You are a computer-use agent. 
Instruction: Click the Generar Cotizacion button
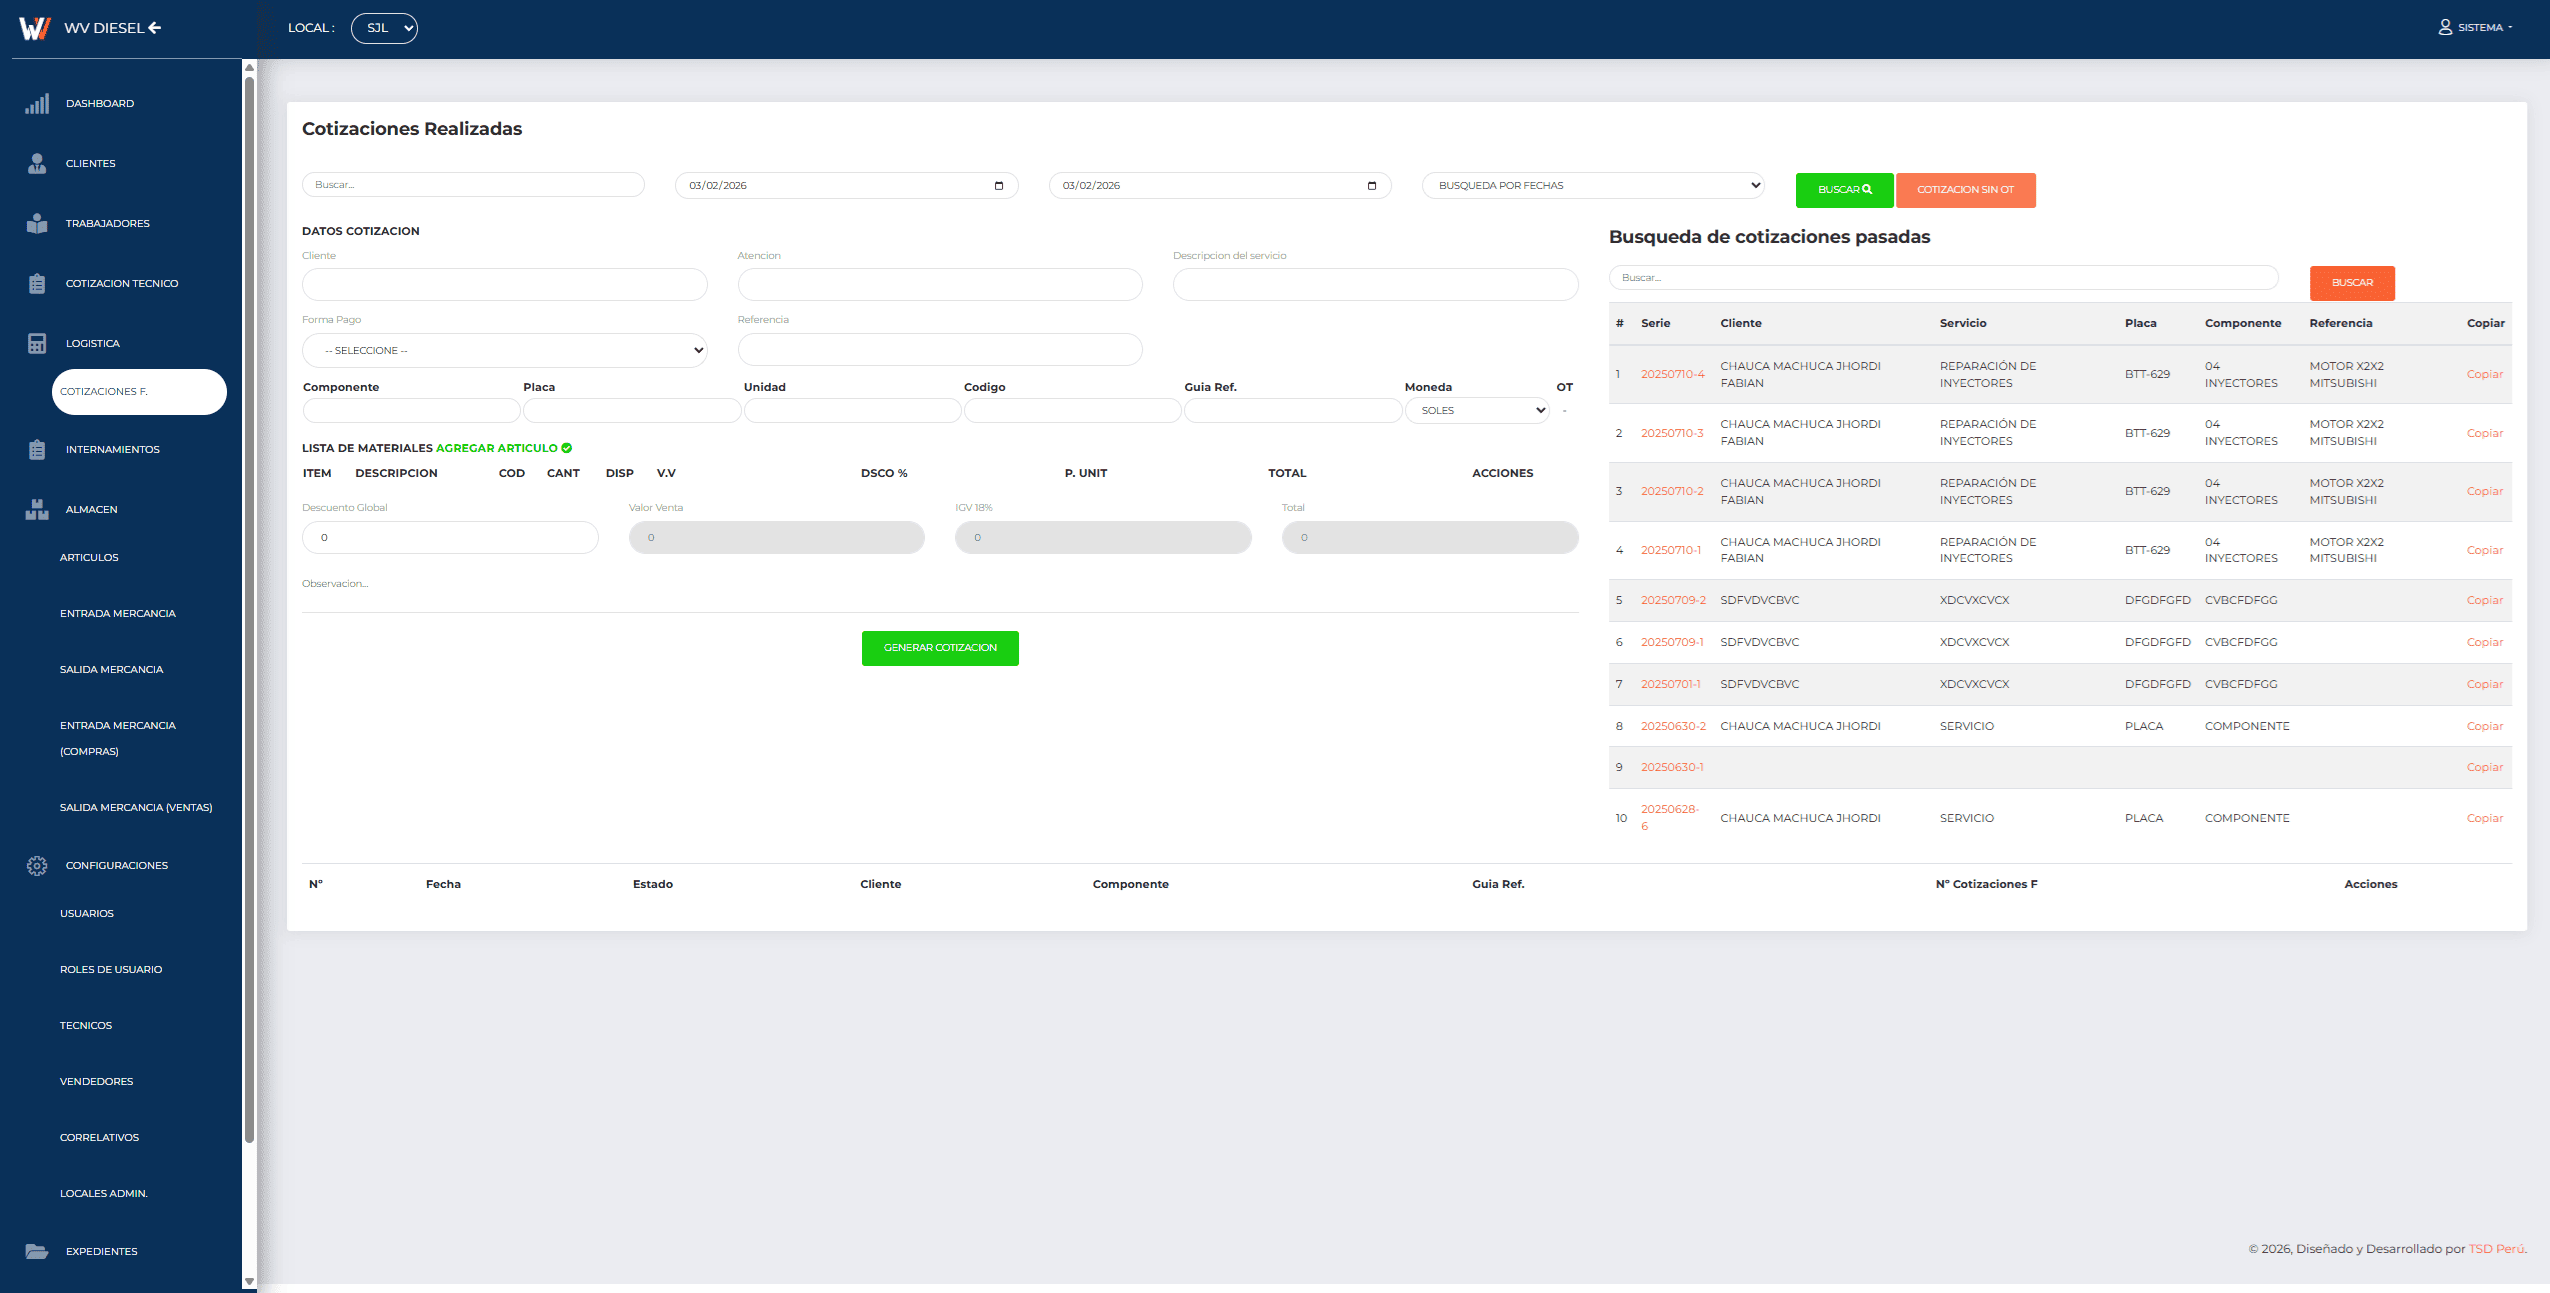[940, 648]
